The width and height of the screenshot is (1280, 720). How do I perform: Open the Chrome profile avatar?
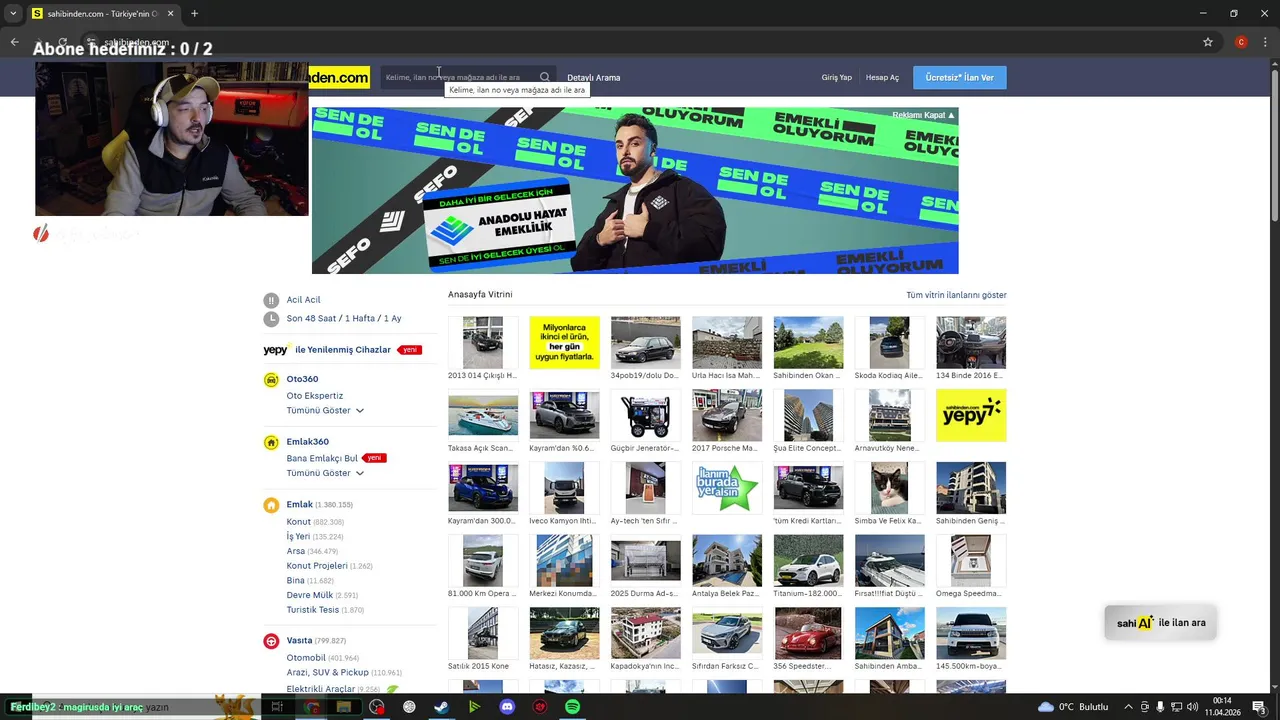pos(1241,42)
